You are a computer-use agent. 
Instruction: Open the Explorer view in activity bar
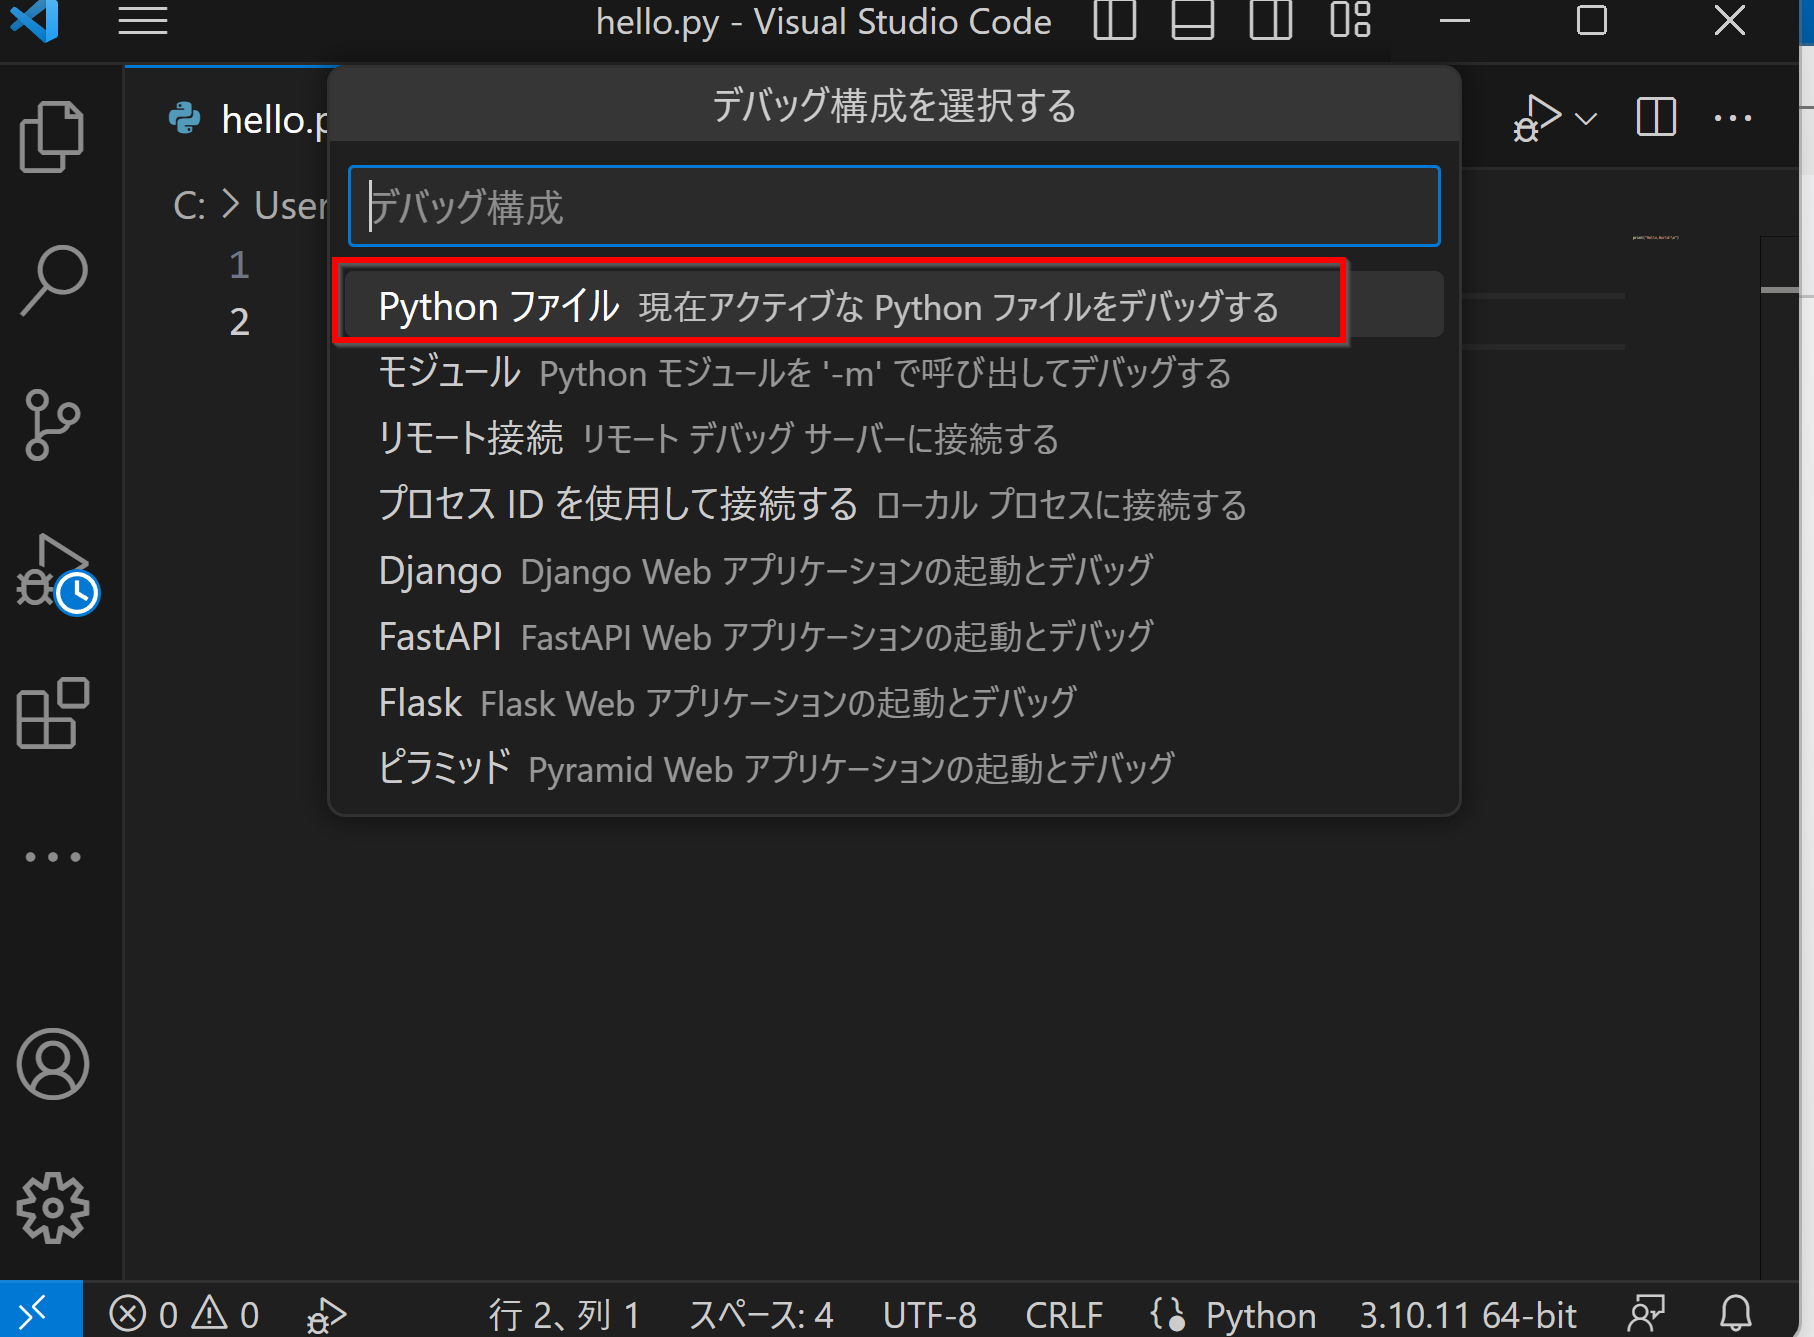(52, 136)
